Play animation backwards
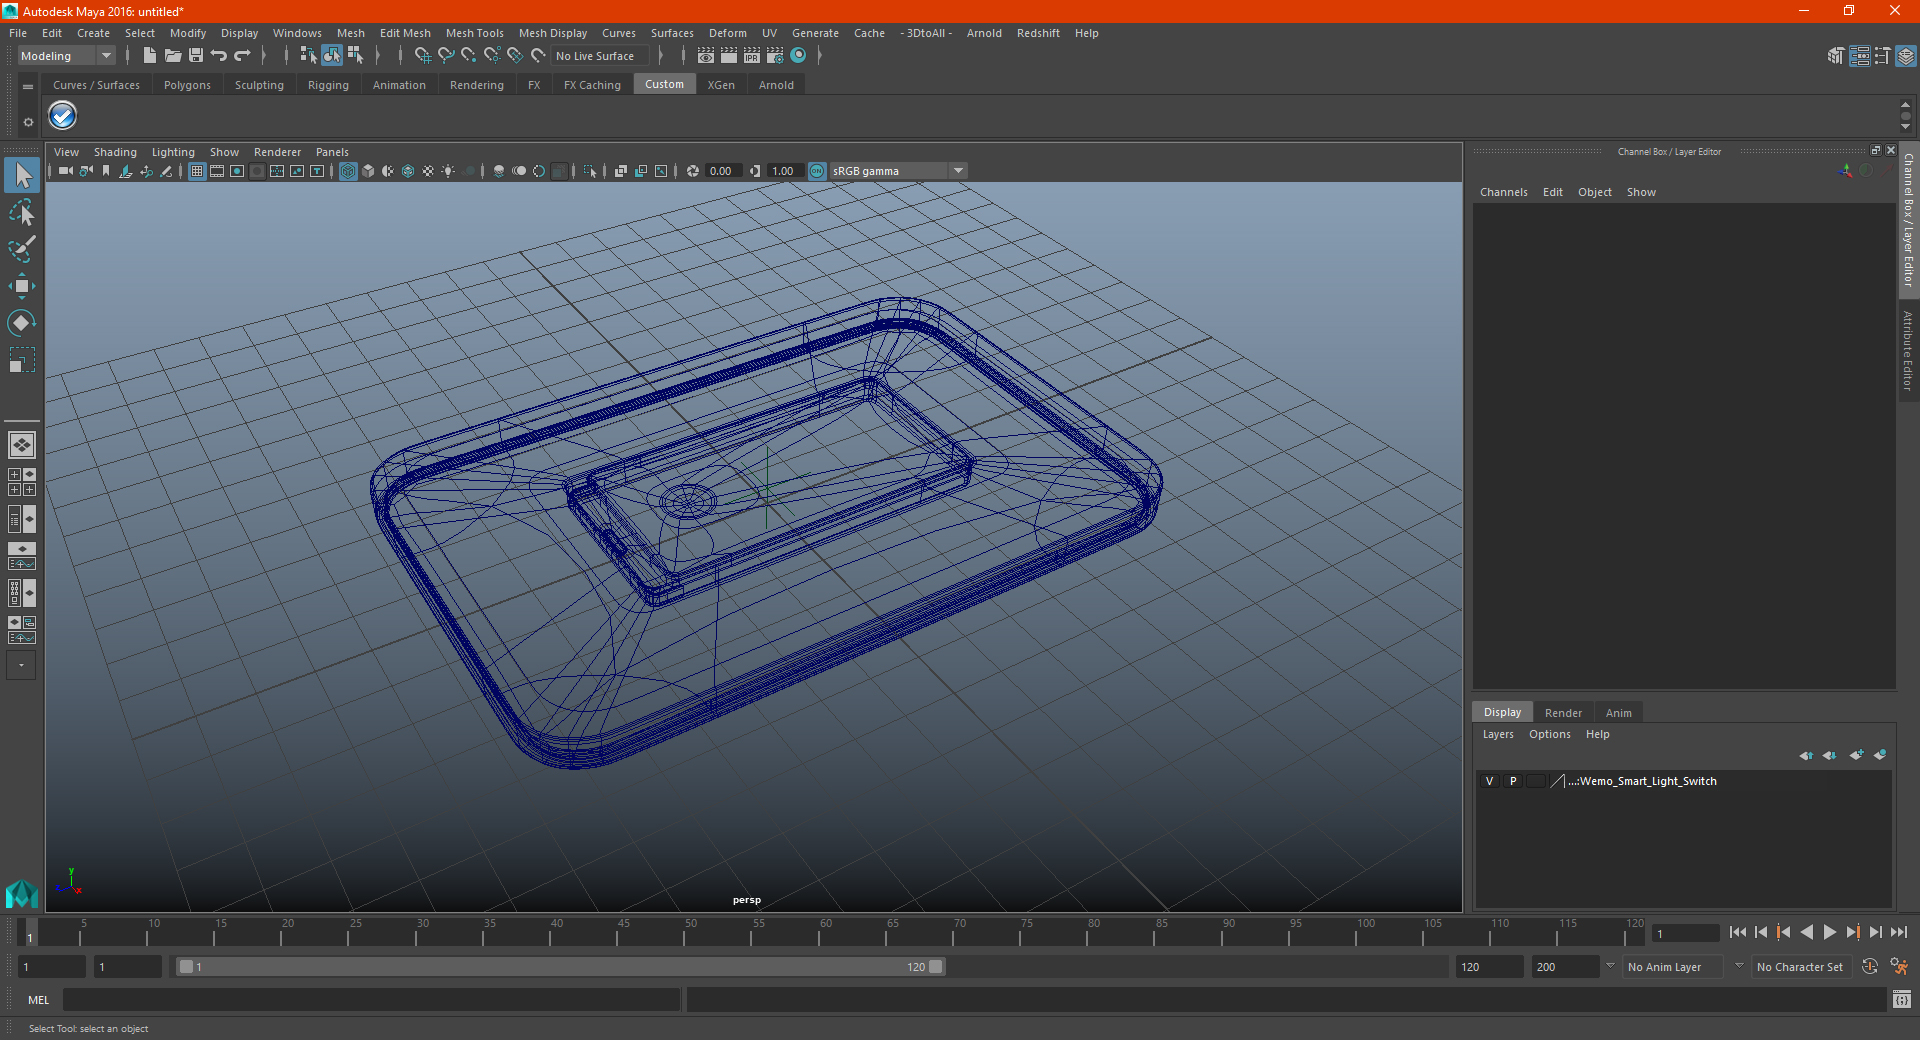The width and height of the screenshot is (1920, 1040). click(x=1806, y=932)
